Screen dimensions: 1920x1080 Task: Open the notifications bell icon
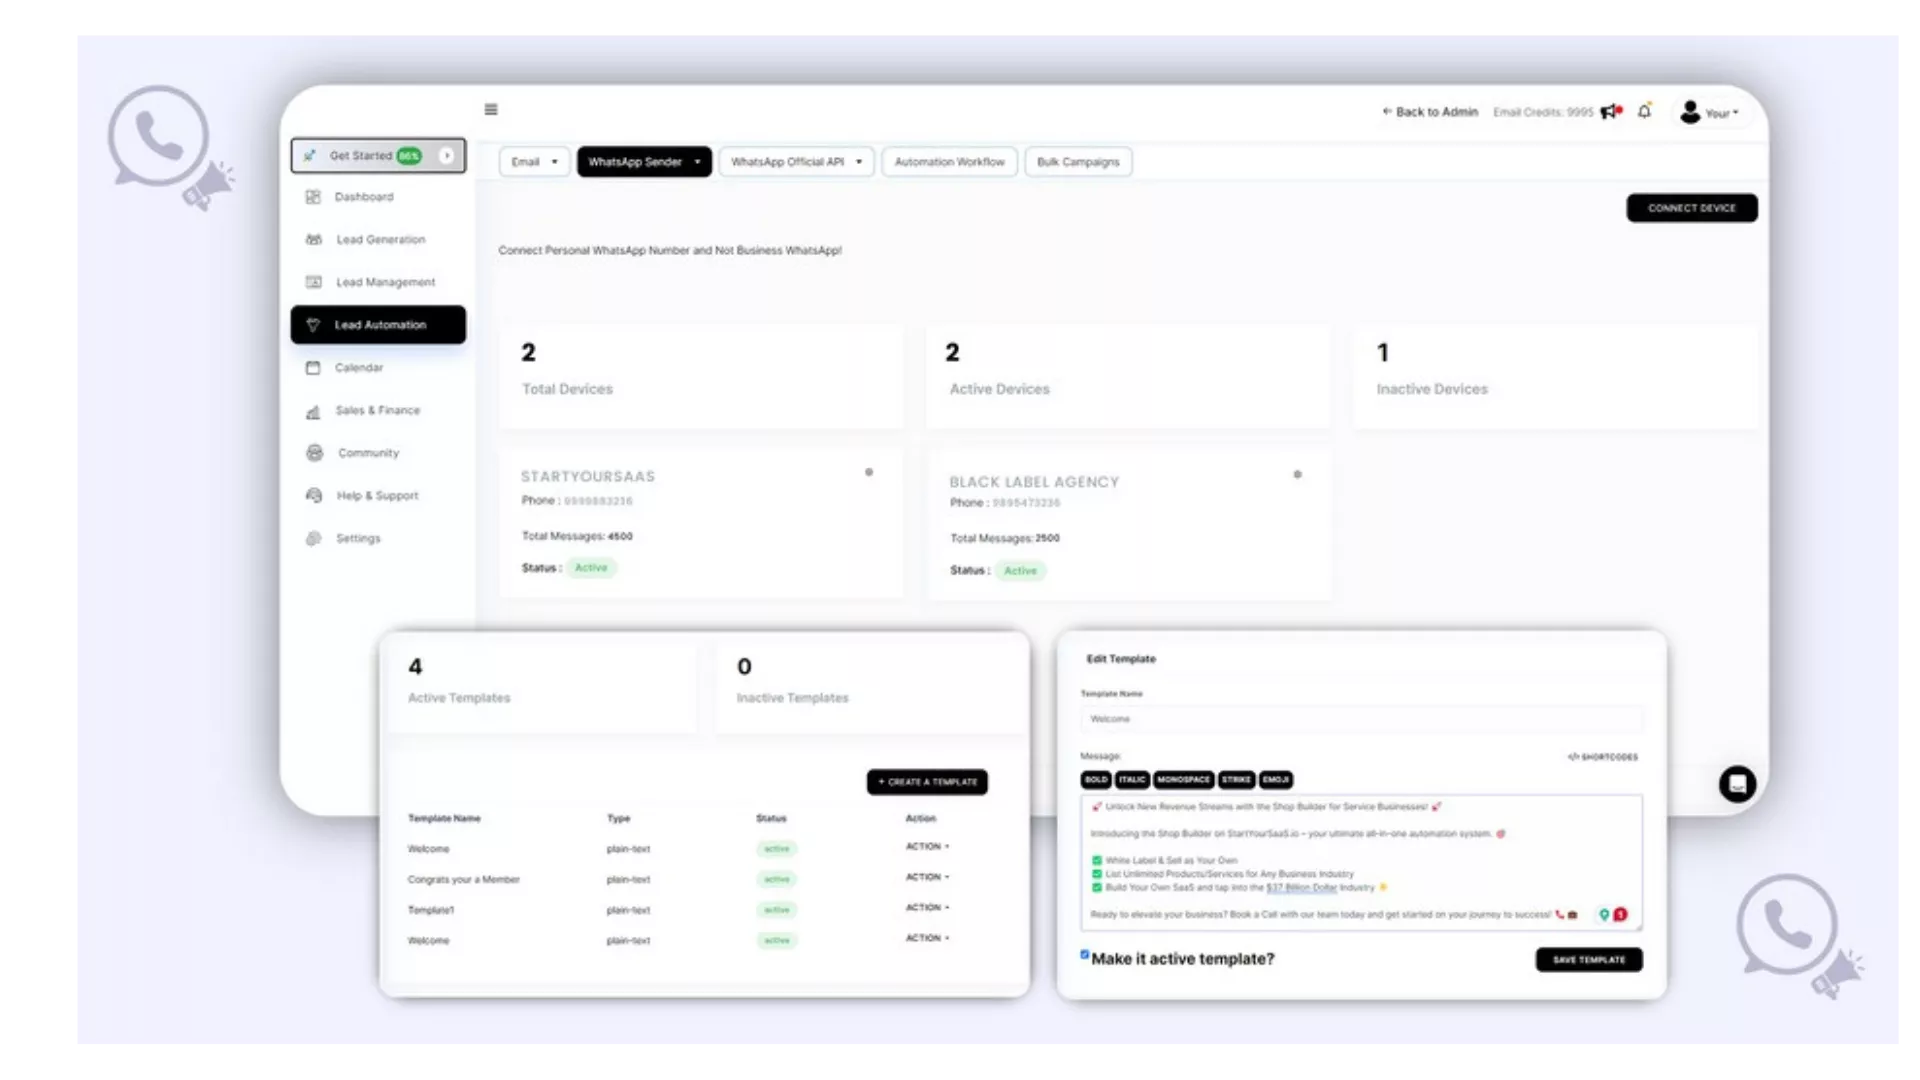[1645, 112]
